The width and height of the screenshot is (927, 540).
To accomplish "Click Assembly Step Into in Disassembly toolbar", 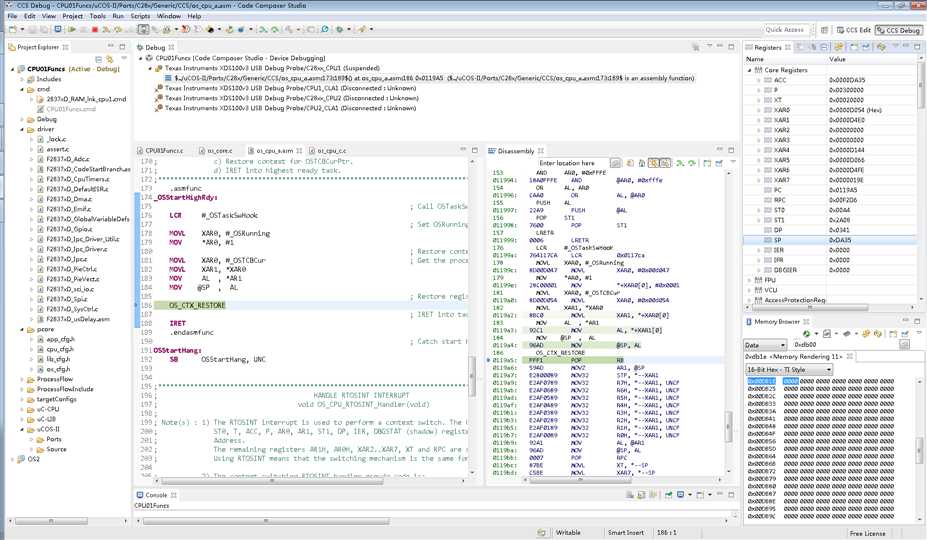I will coord(680,163).
